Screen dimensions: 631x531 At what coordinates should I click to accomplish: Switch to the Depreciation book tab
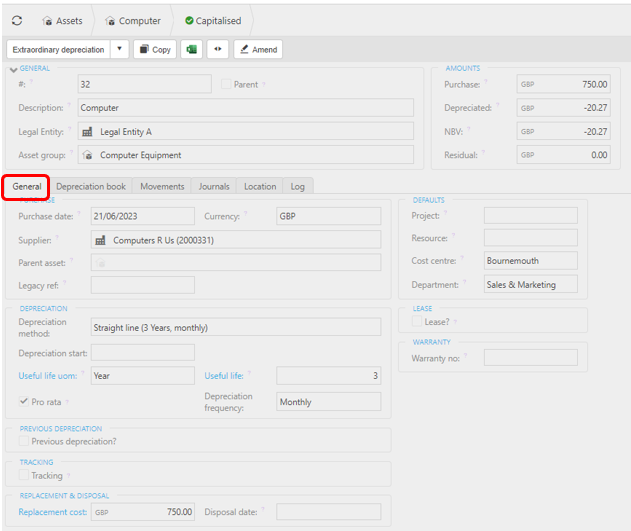click(91, 187)
